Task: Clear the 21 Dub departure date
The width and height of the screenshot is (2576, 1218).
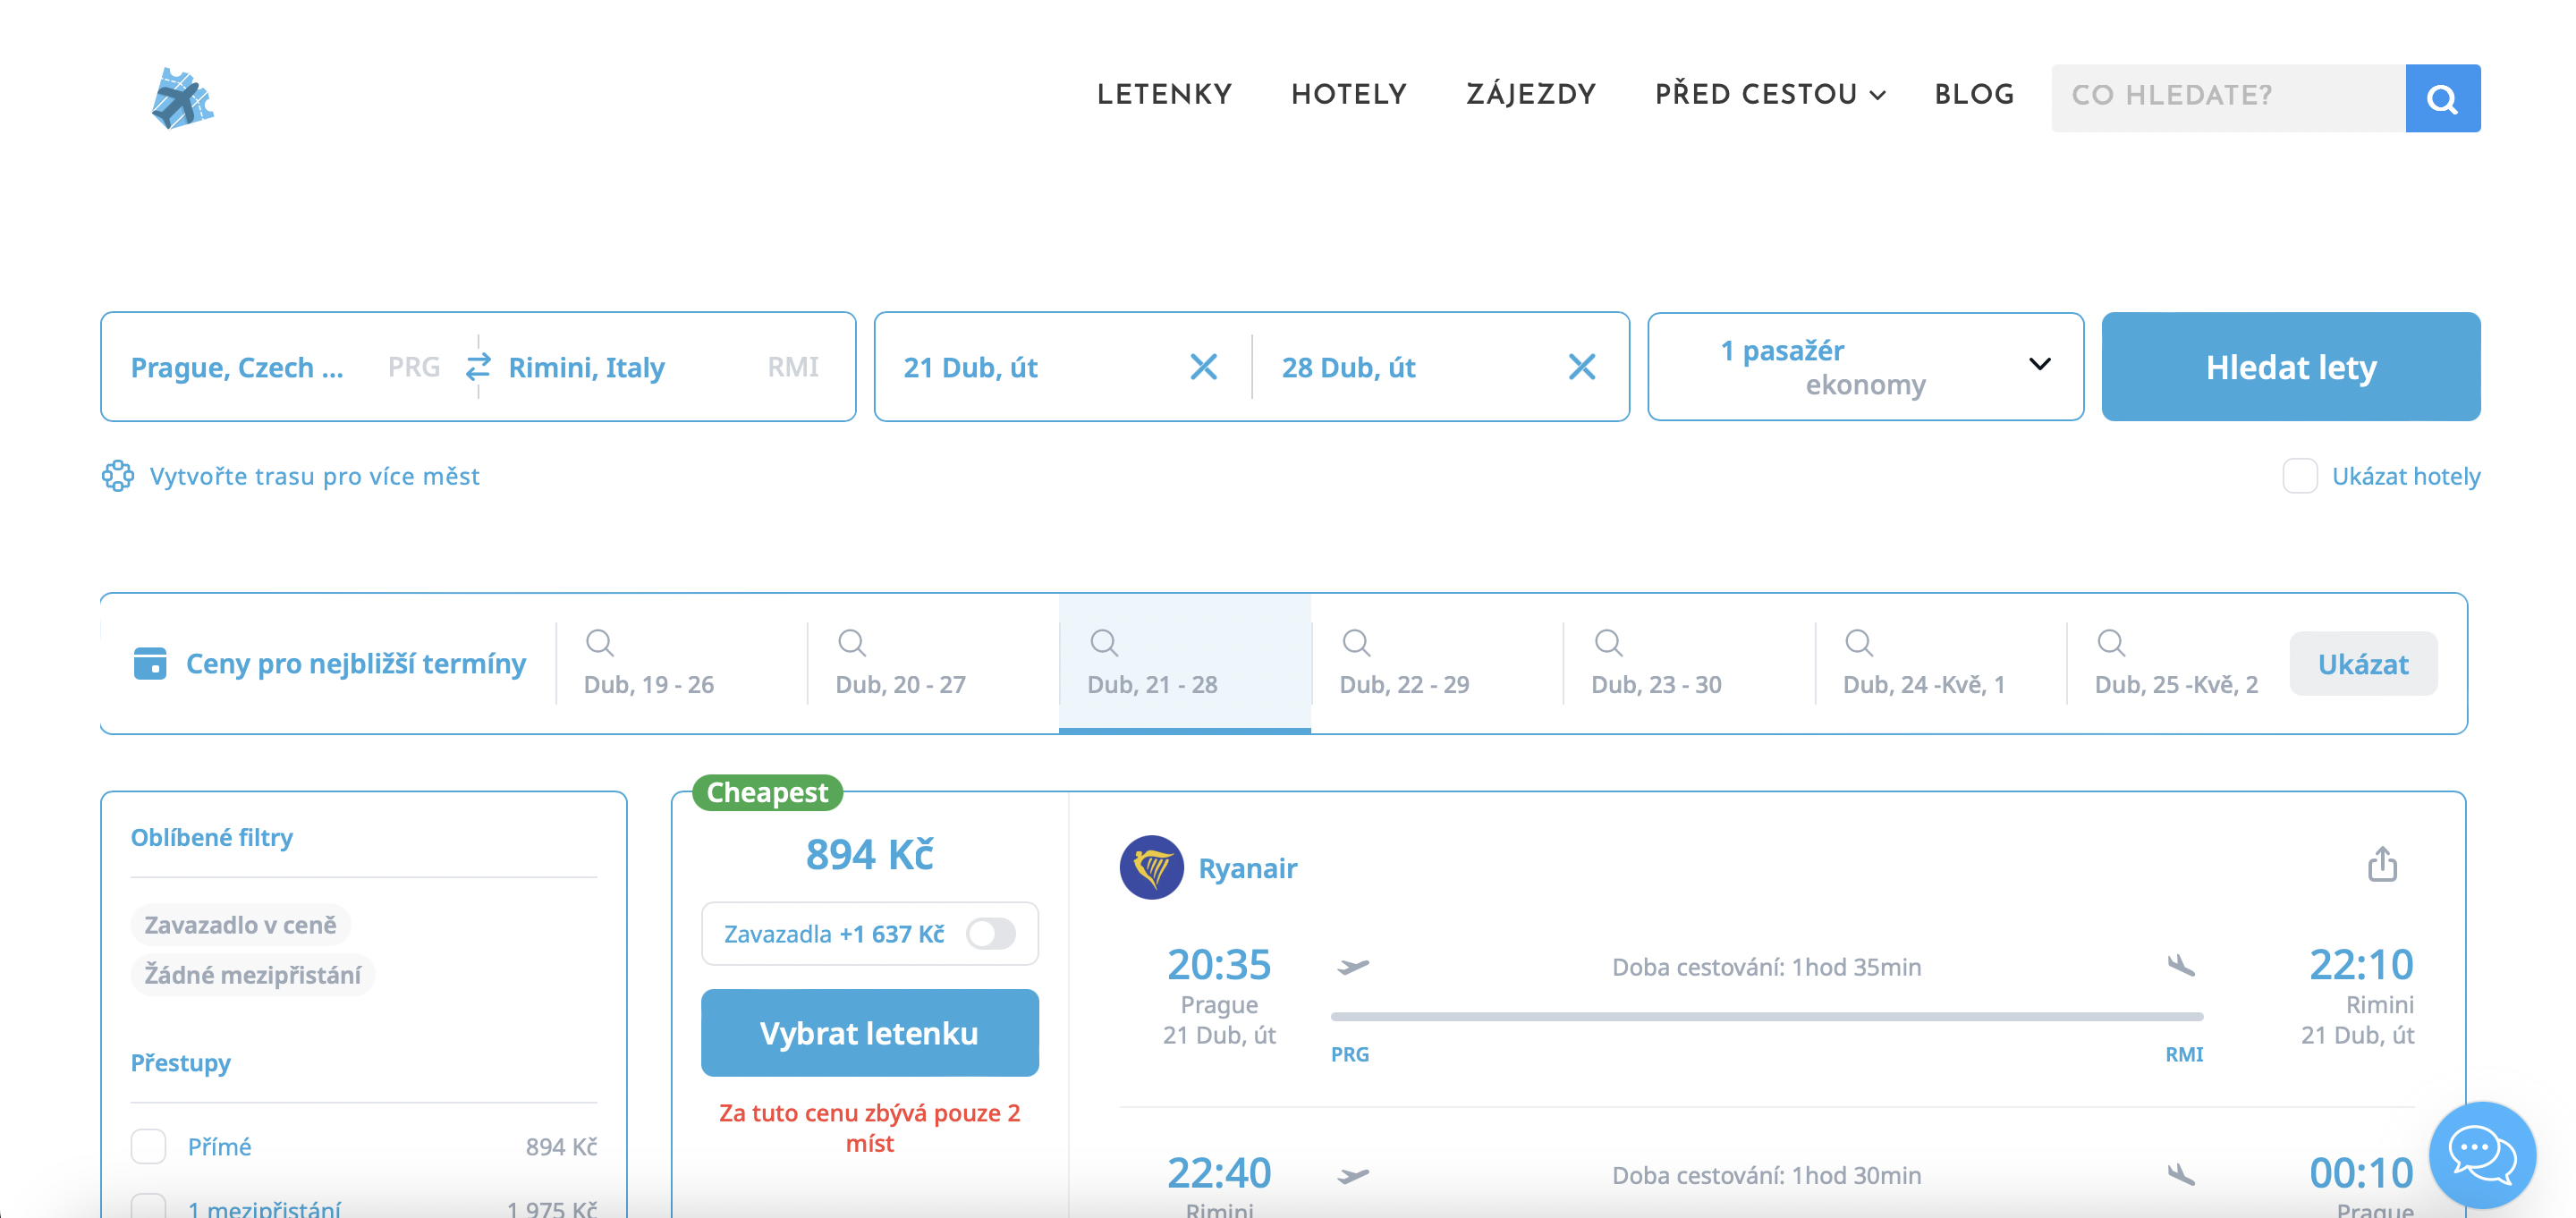Action: click(x=1203, y=367)
